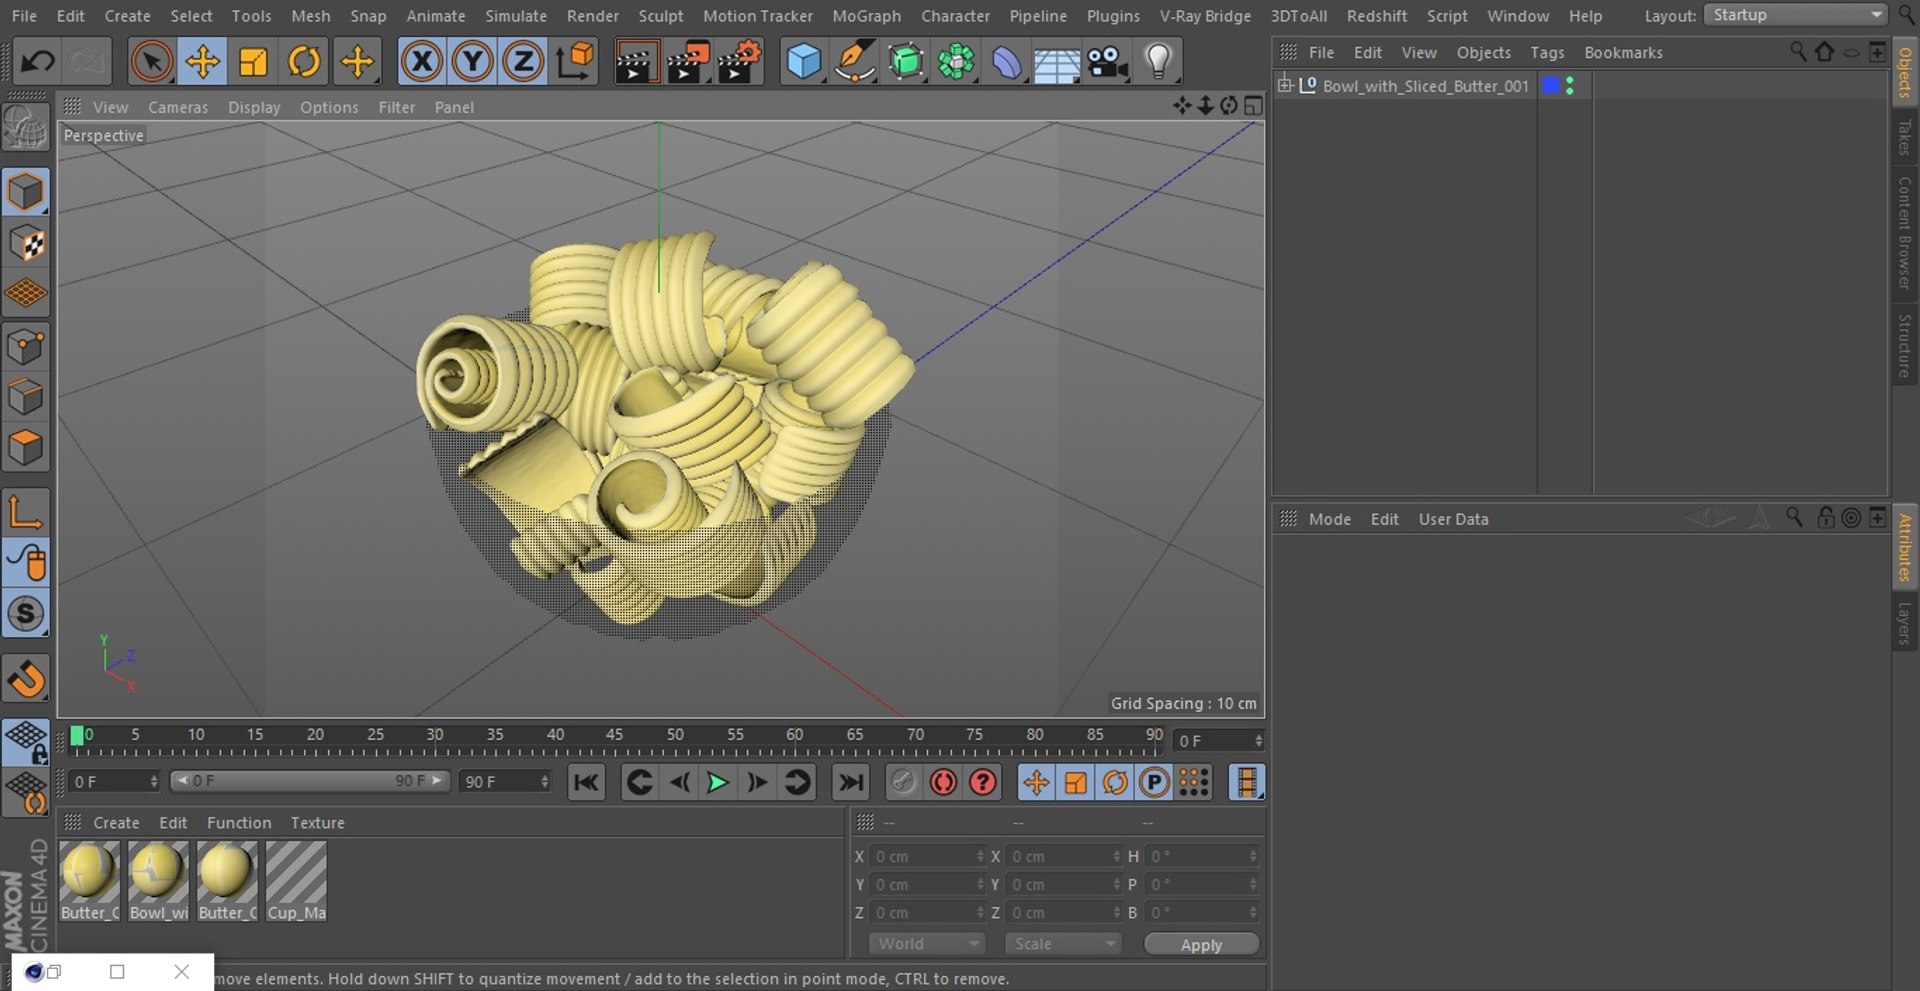Screen dimensions: 1920x991
Task: Record active objects keyframe
Action: [903, 782]
